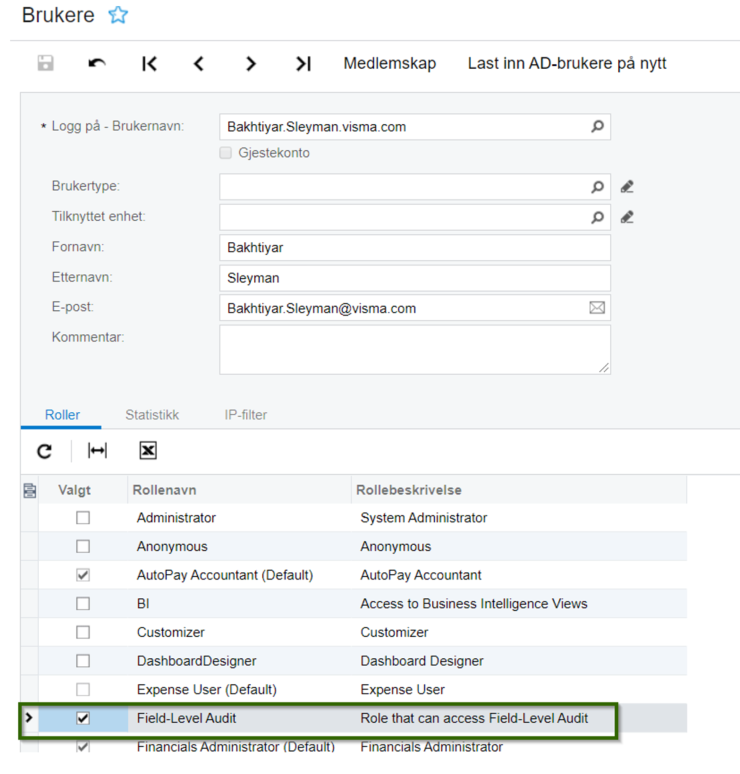Switch to the Statistikk tab
This screenshot has width=740, height=774.
pyautogui.click(x=151, y=414)
